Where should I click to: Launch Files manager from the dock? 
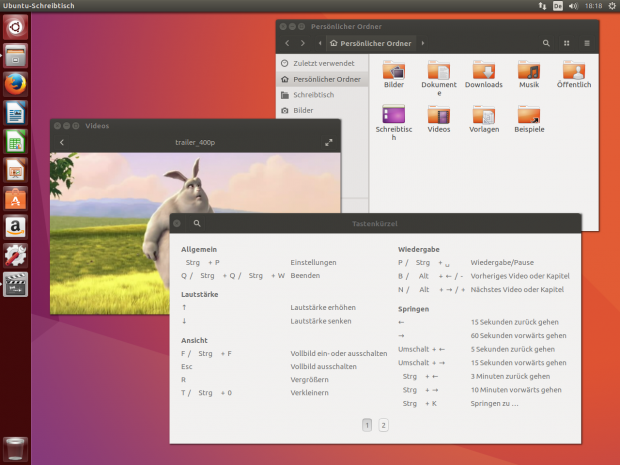pyautogui.click(x=15, y=56)
